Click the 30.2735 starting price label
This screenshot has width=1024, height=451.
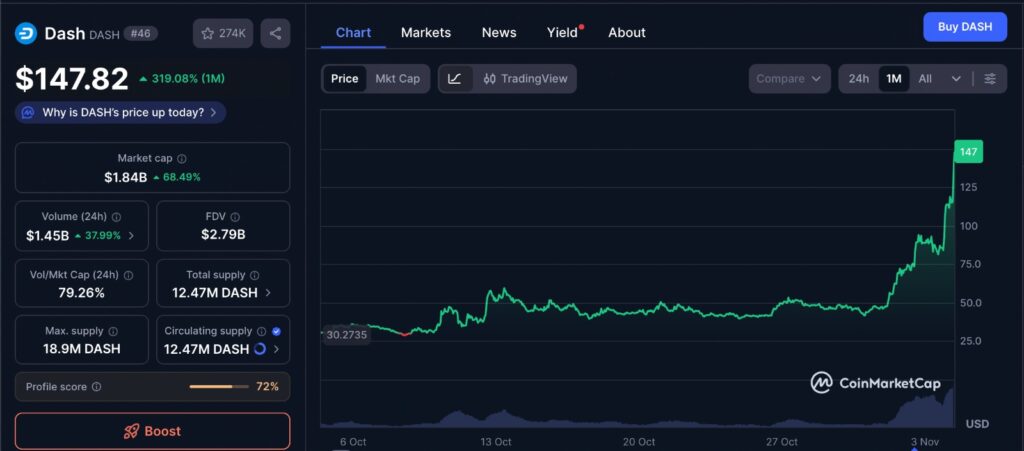(346, 335)
